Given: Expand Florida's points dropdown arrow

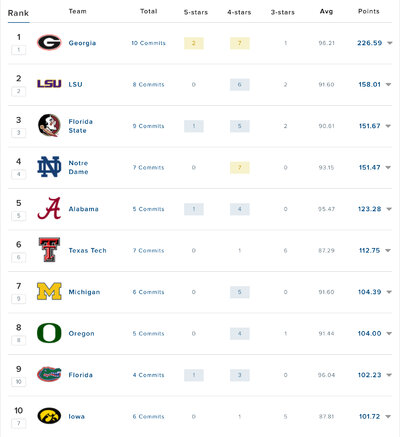Looking at the screenshot, I should coord(389,375).
